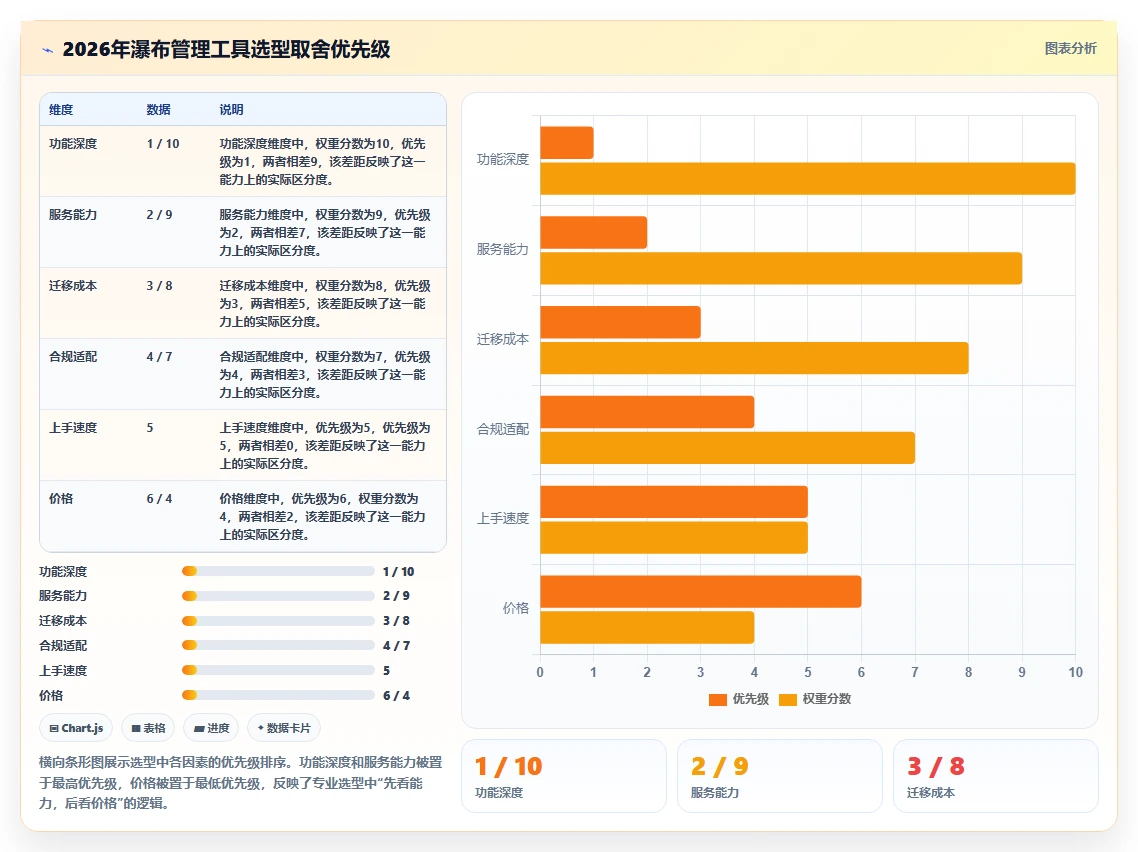Click the 图表分析 label in header
This screenshot has width=1138, height=852.
point(1071,49)
